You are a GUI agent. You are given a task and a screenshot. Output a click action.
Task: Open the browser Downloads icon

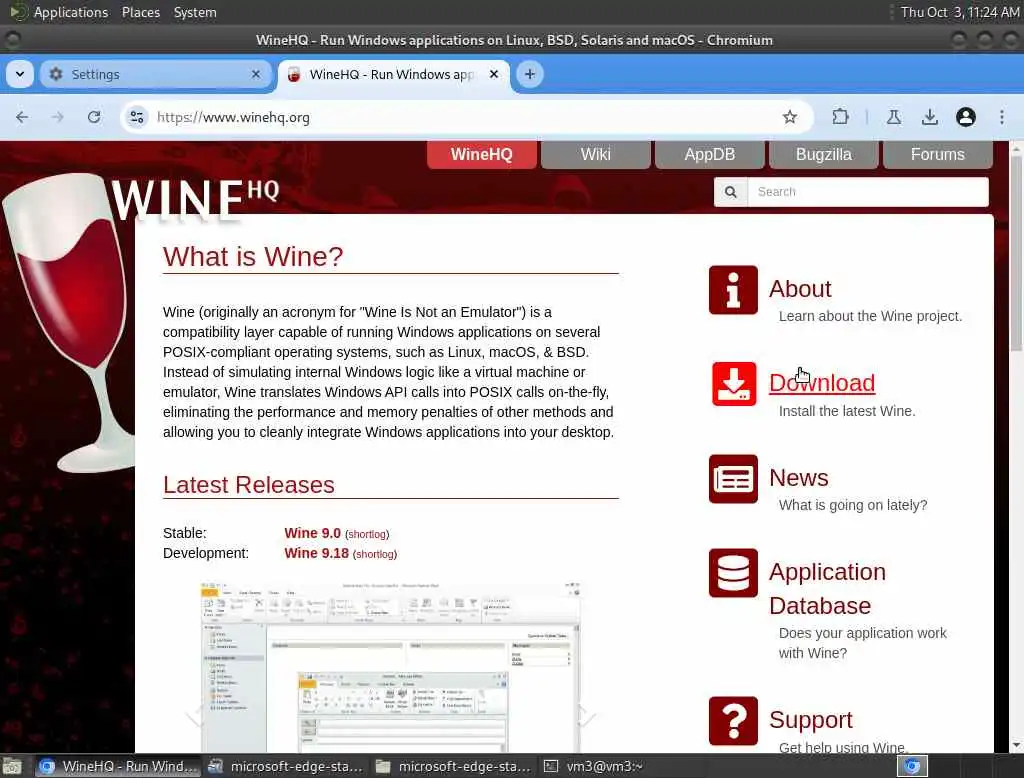[x=929, y=118]
